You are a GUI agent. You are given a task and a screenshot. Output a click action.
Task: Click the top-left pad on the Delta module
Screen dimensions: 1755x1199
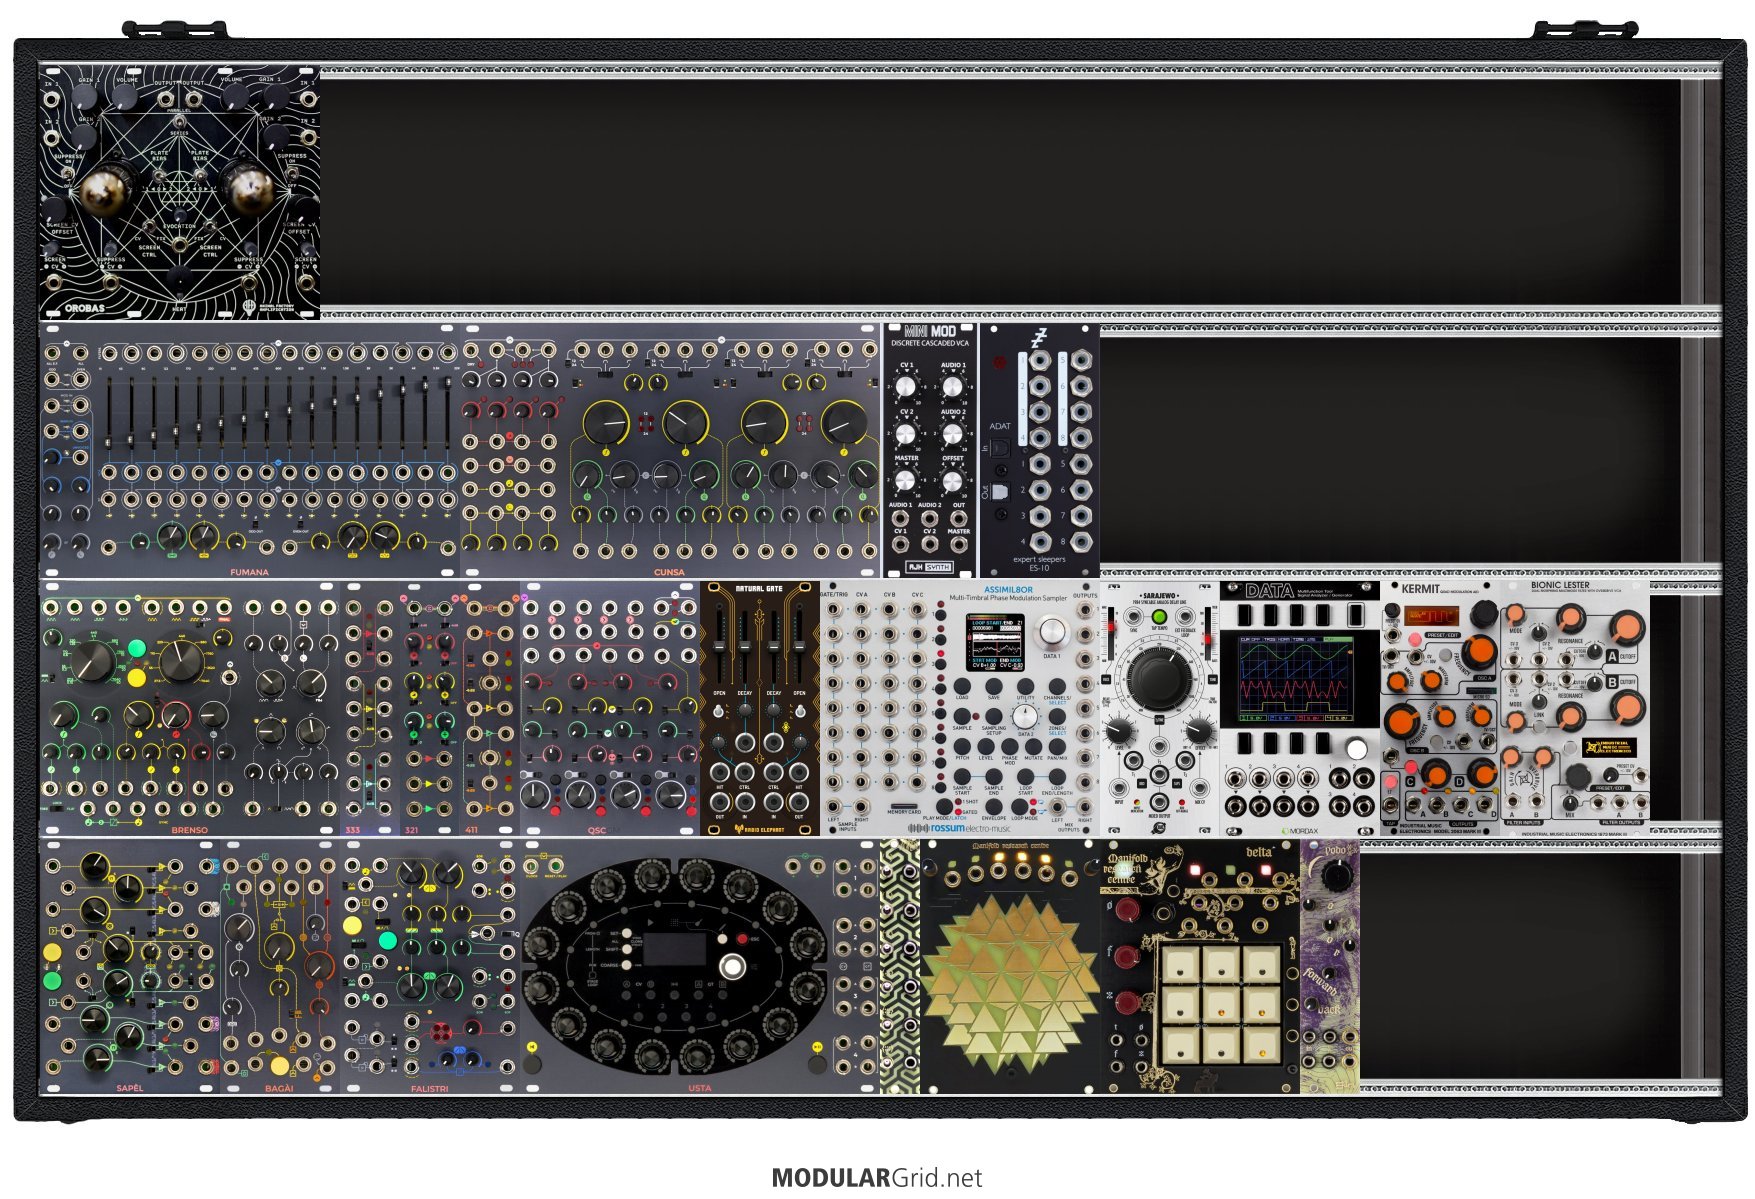[x=1181, y=965]
